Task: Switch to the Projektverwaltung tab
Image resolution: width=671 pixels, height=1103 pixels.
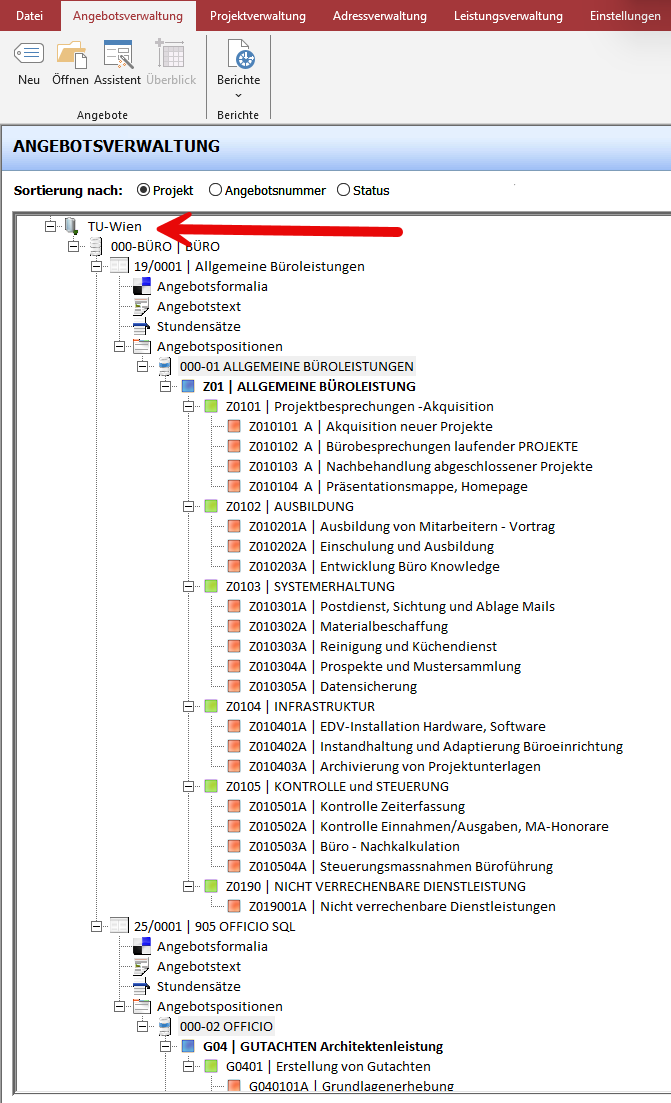Action: tap(259, 16)
